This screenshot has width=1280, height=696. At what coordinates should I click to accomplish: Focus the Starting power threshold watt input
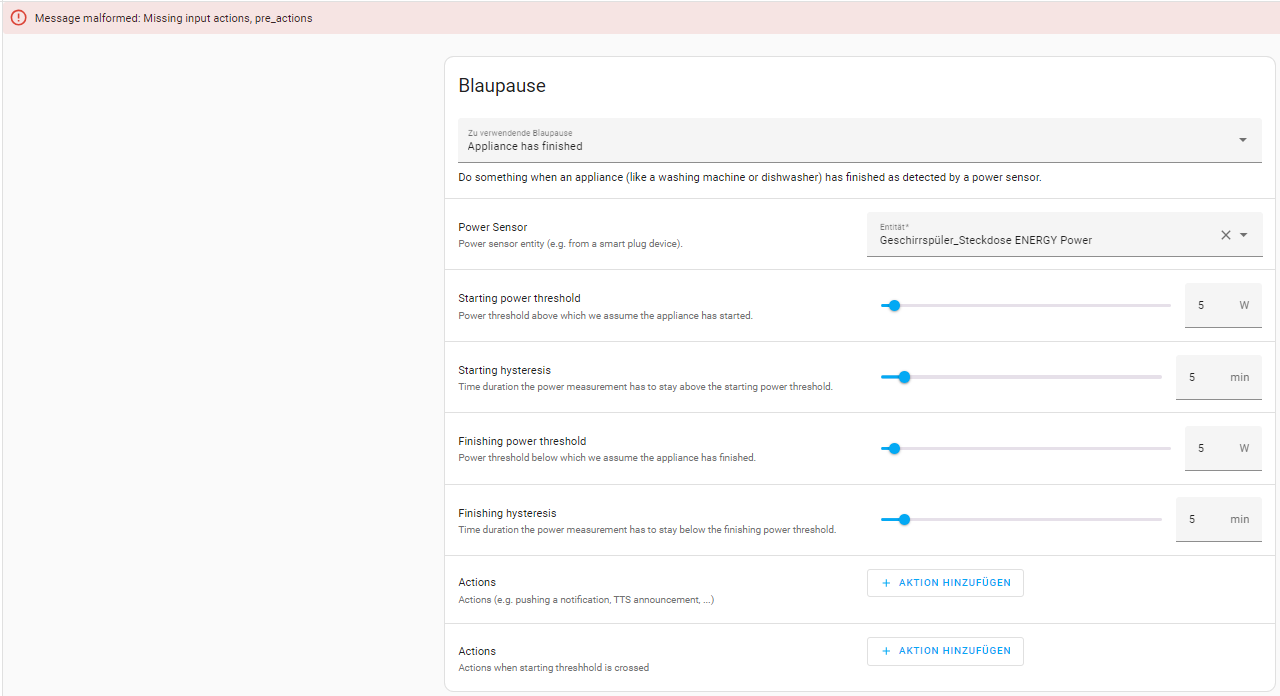(1210, 306)
